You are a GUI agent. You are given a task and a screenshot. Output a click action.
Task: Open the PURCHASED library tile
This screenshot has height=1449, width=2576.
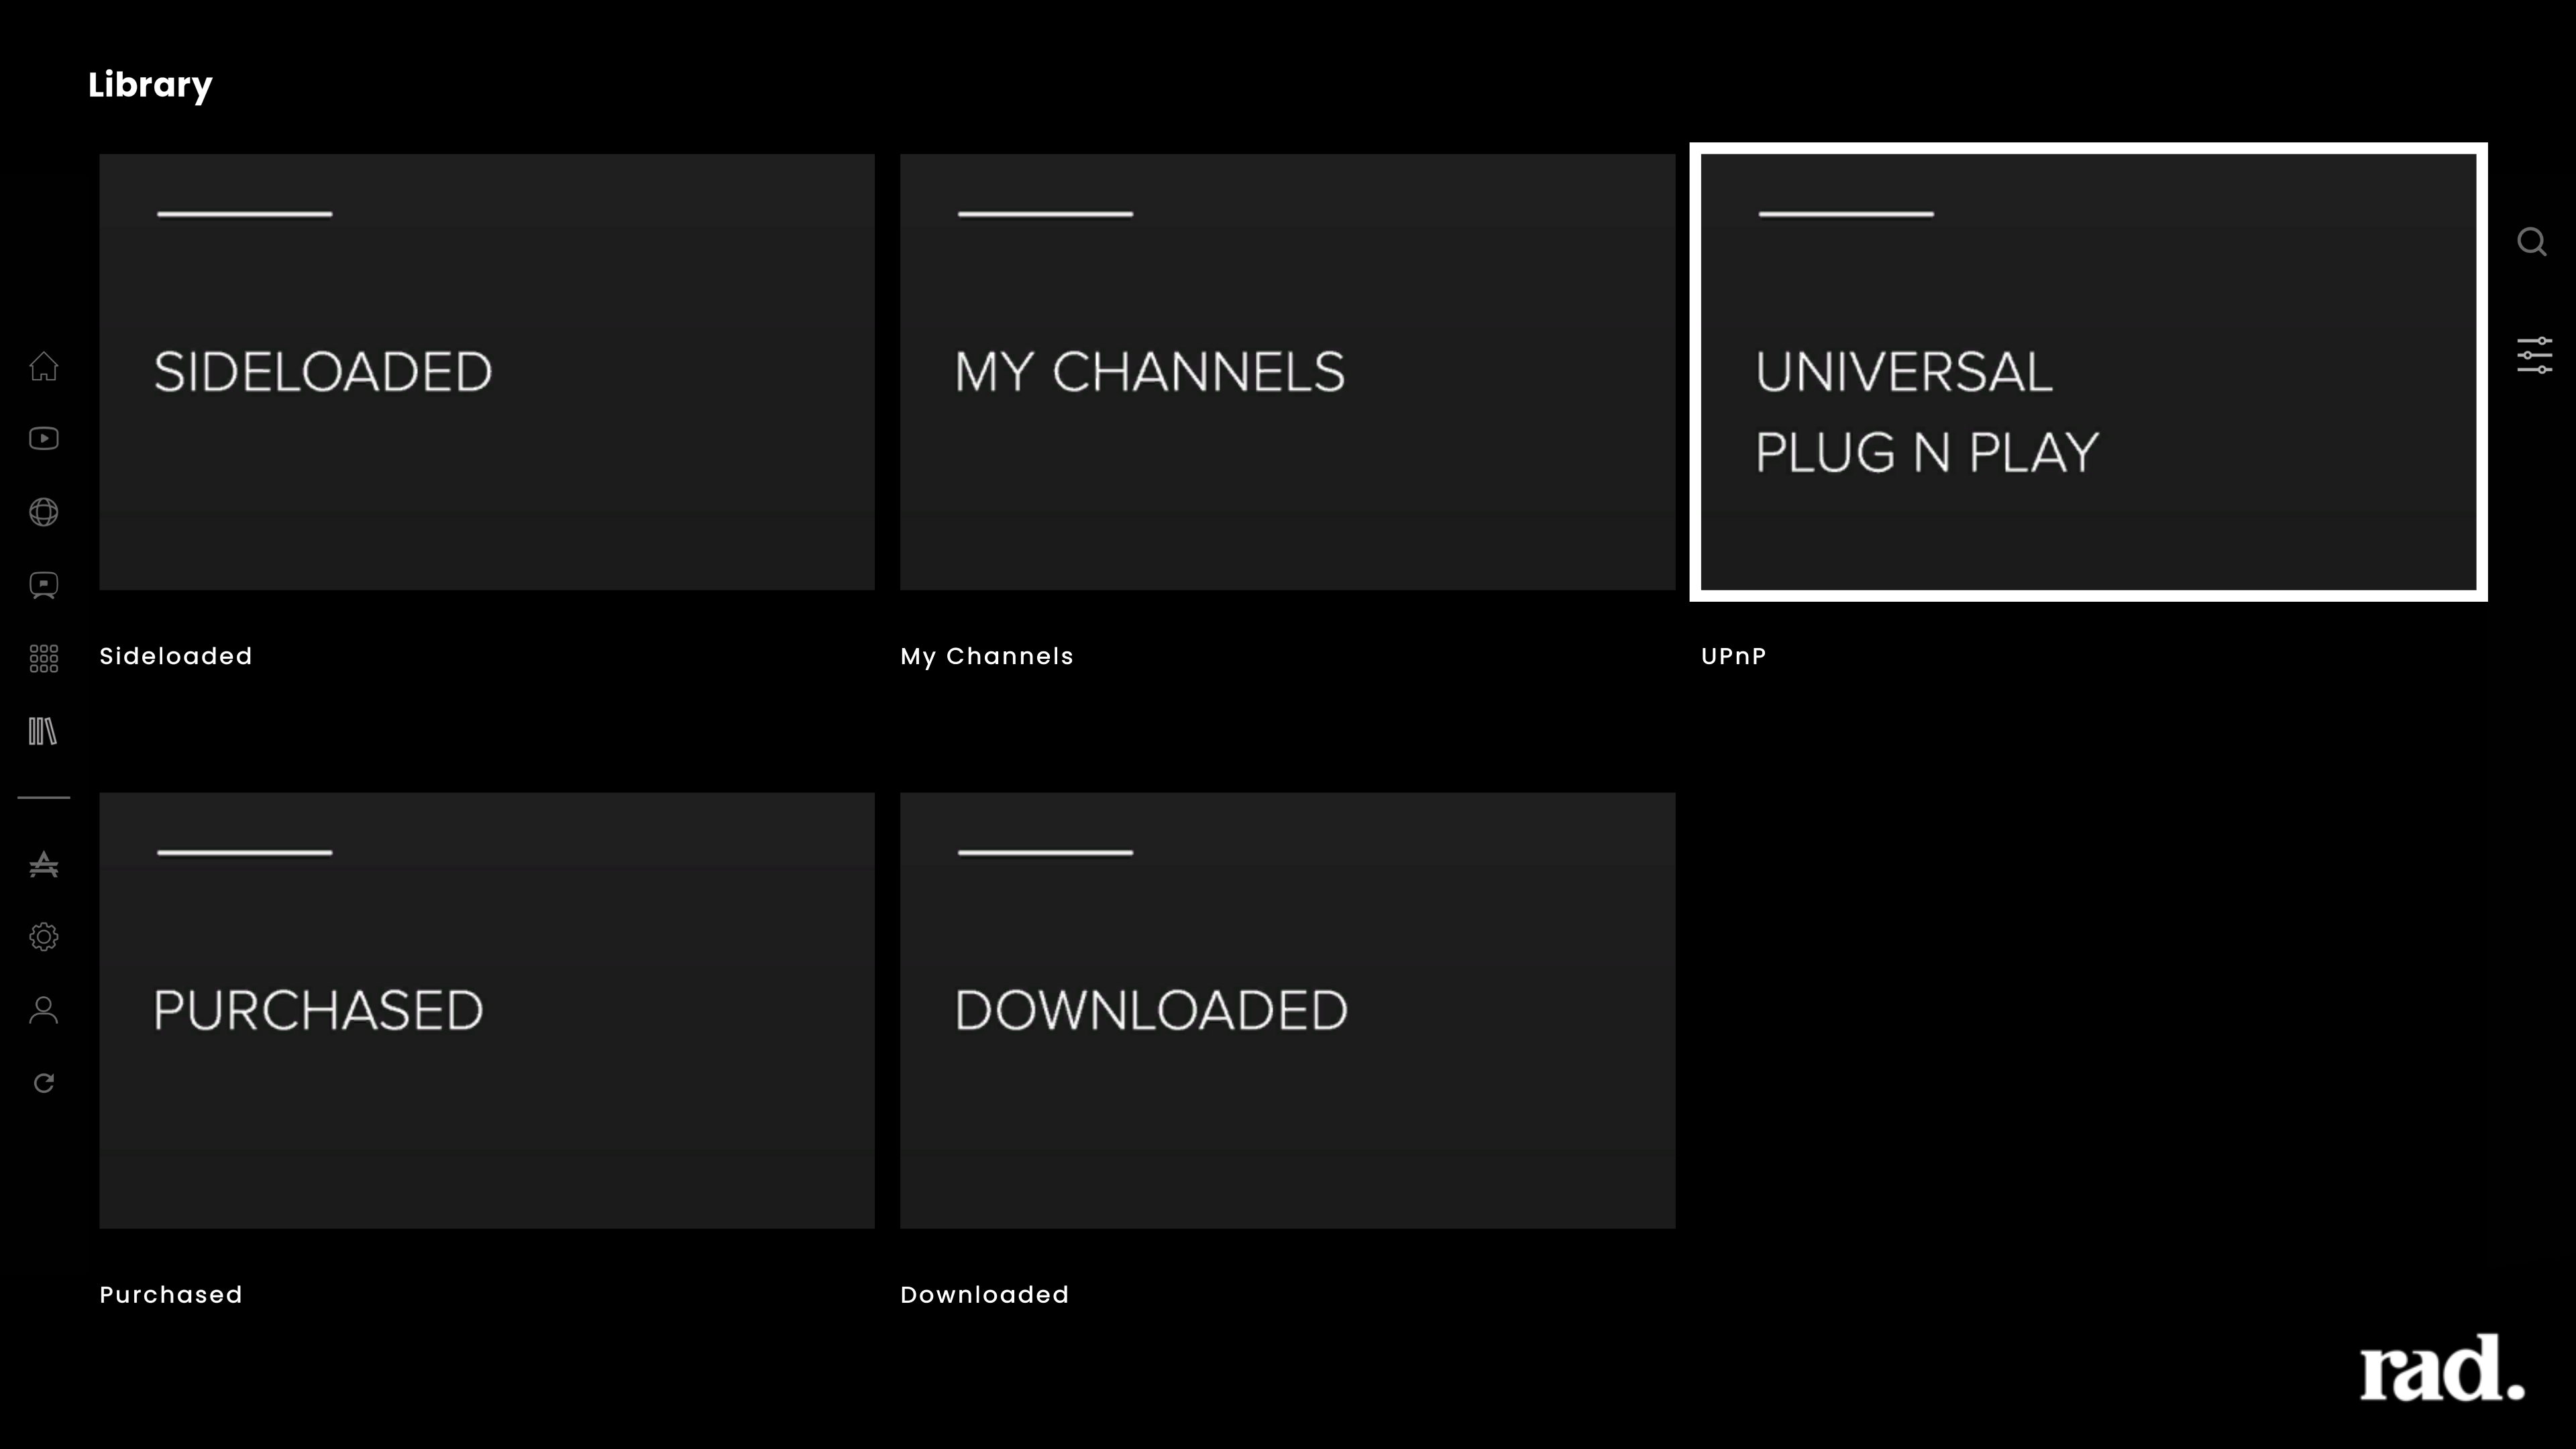point(487,1010)
